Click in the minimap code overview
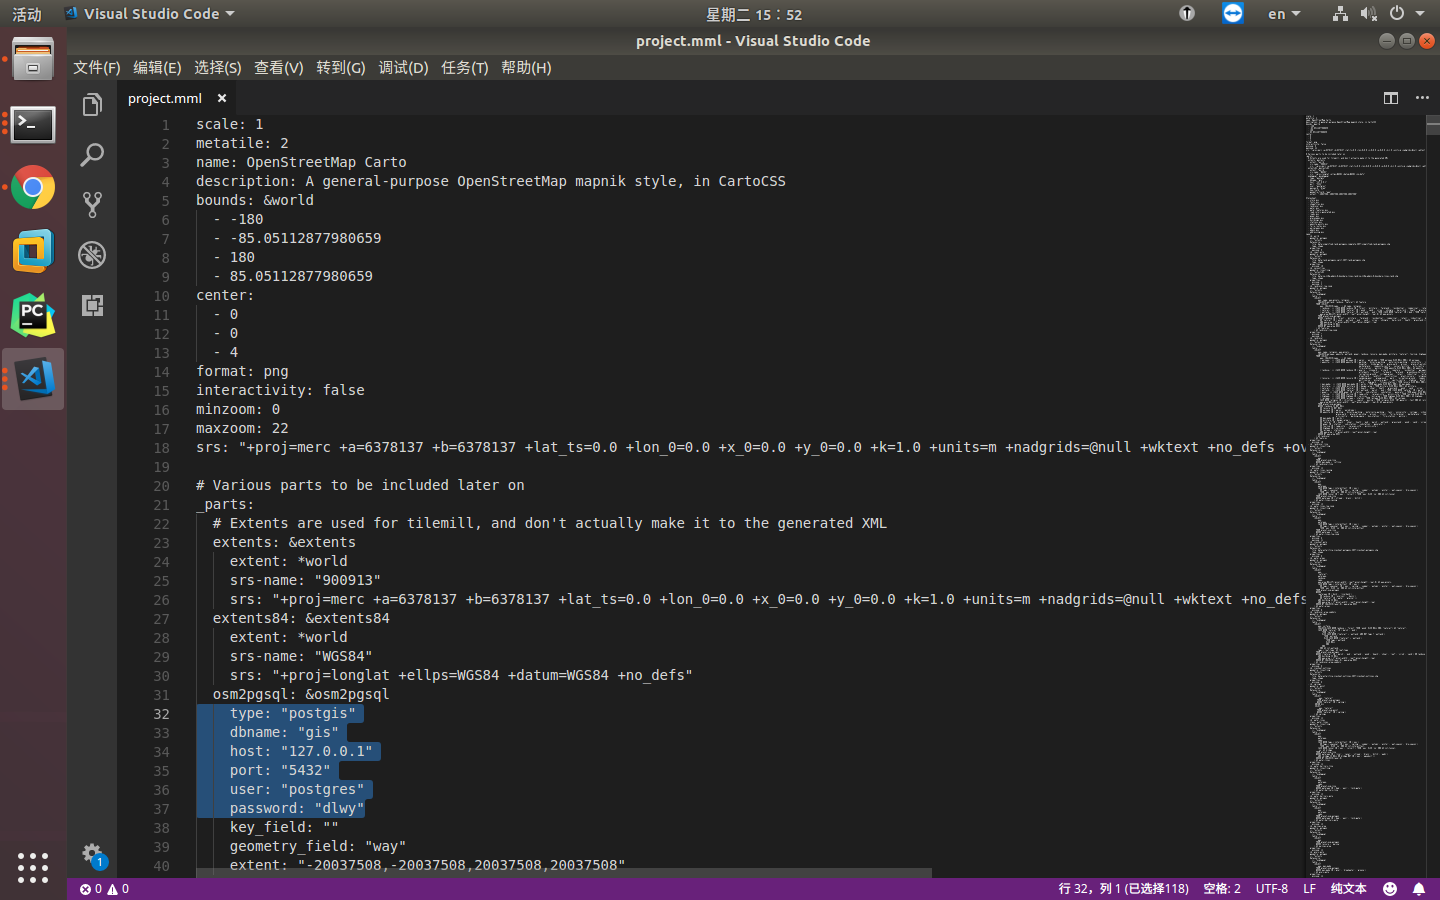The image size is (1440, 900). pos(1365,495)
